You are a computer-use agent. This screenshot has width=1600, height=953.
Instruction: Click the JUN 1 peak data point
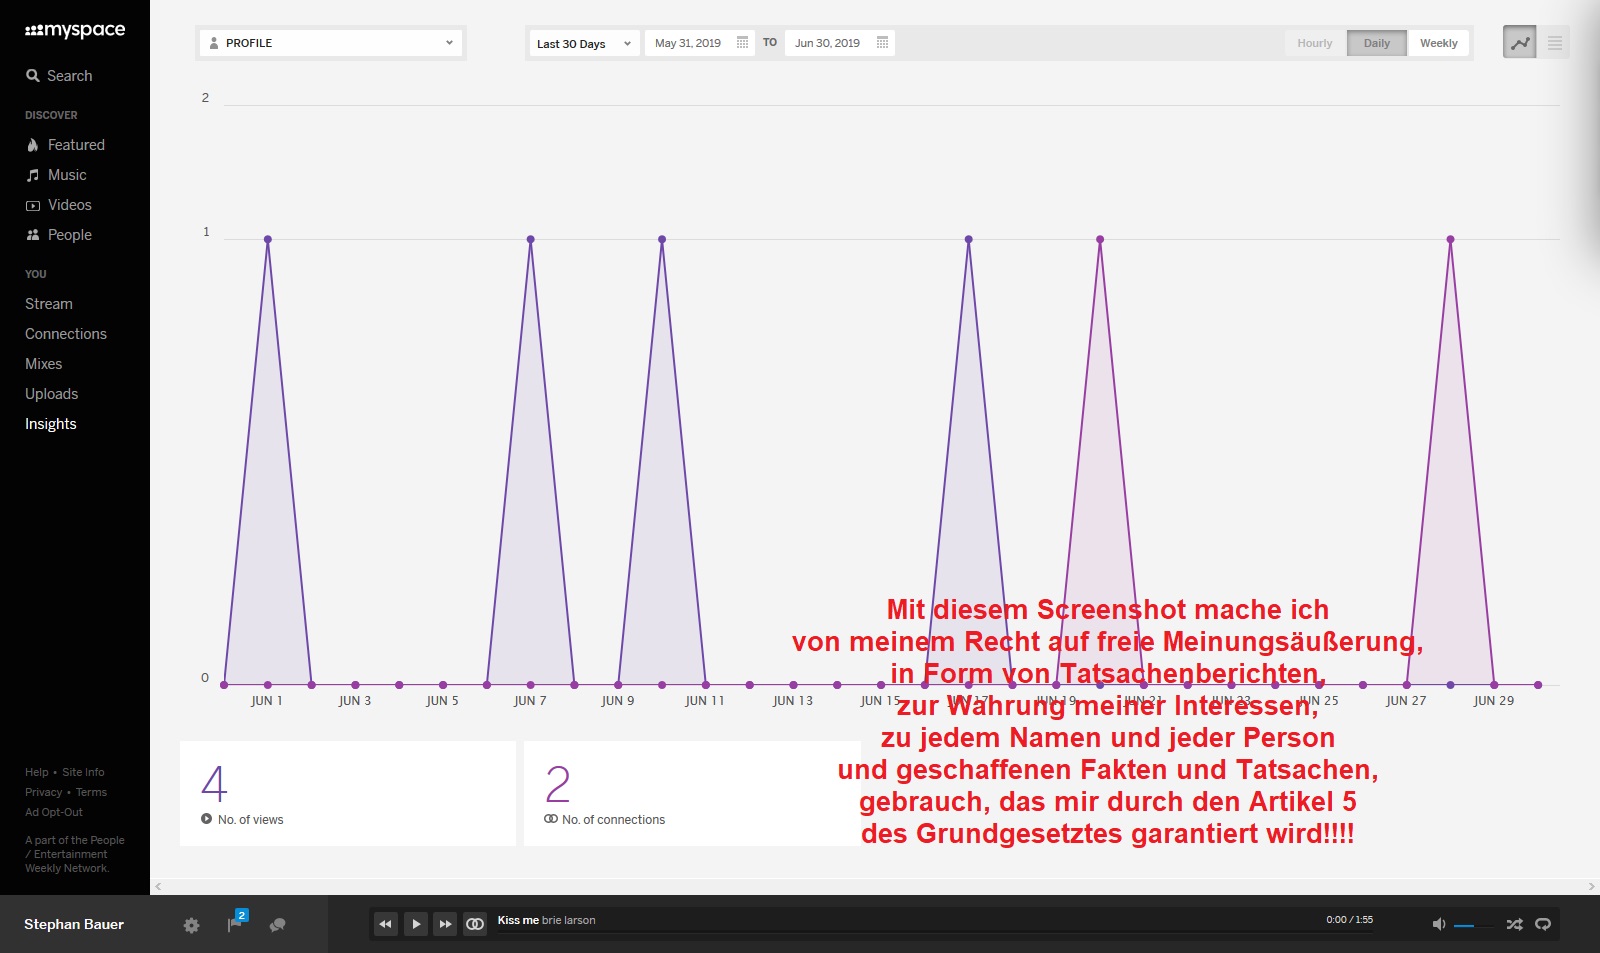(x=268, y=239)
